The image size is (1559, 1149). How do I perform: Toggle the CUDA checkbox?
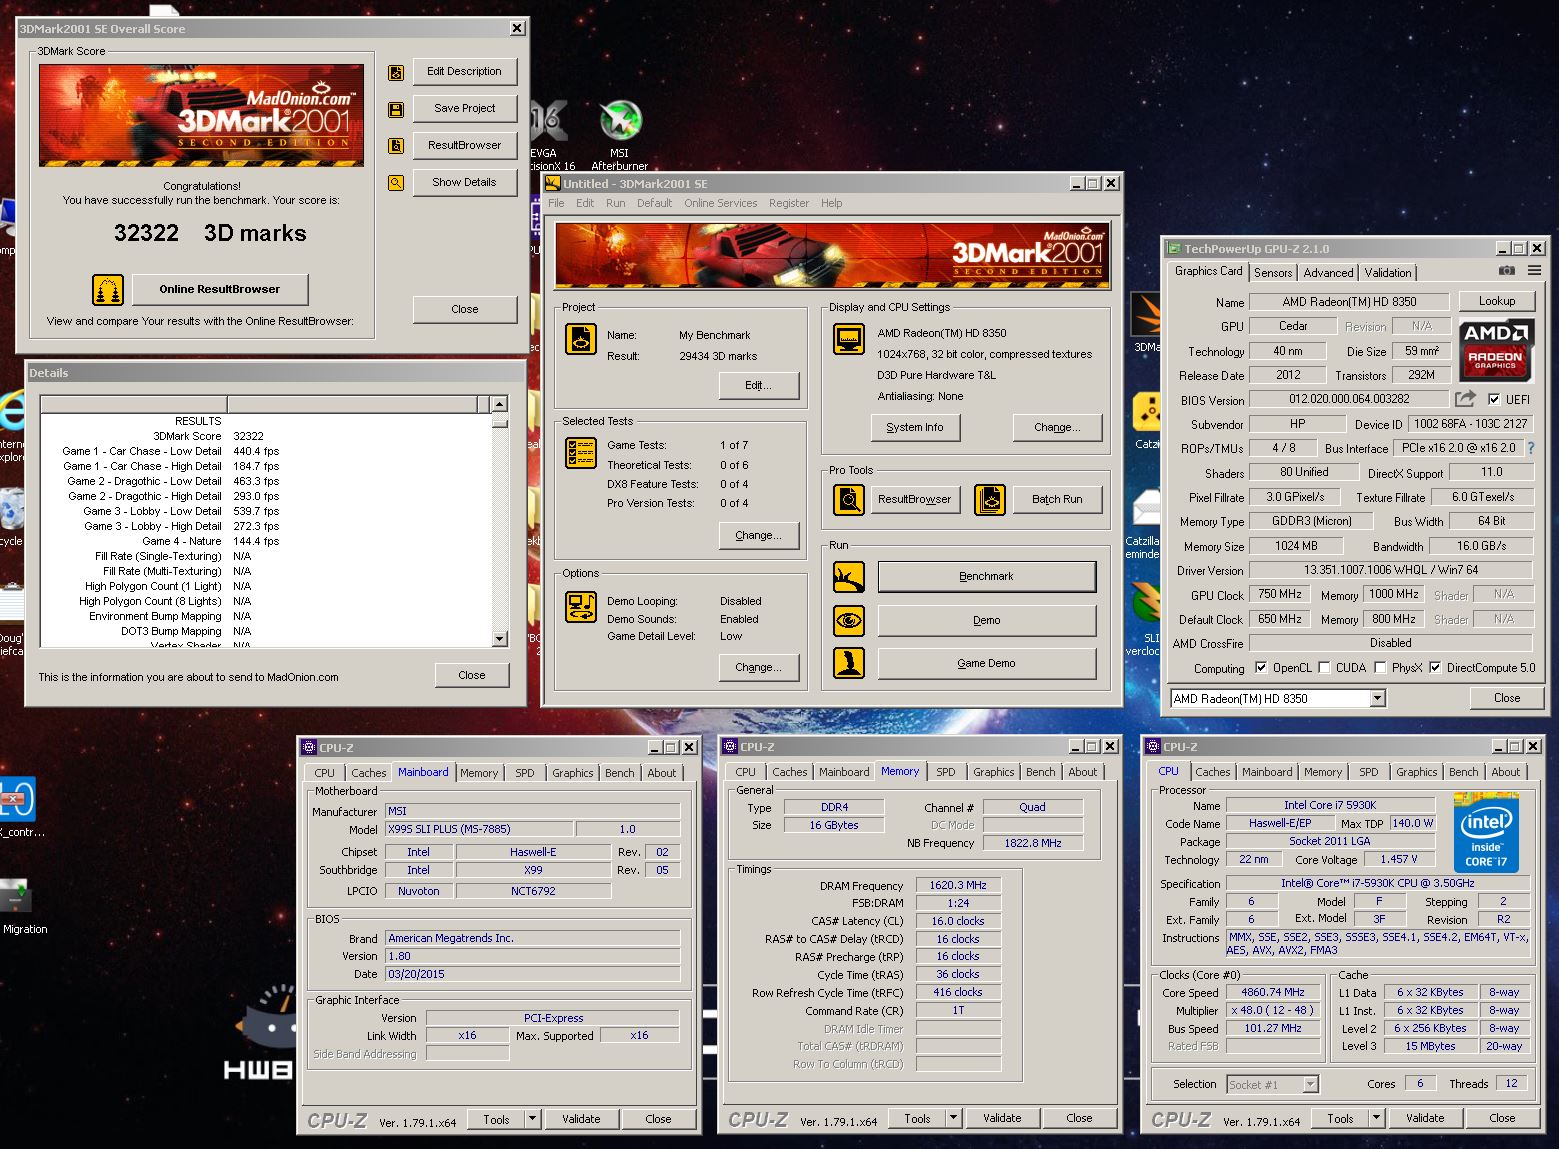click(x=1325, y=667)
